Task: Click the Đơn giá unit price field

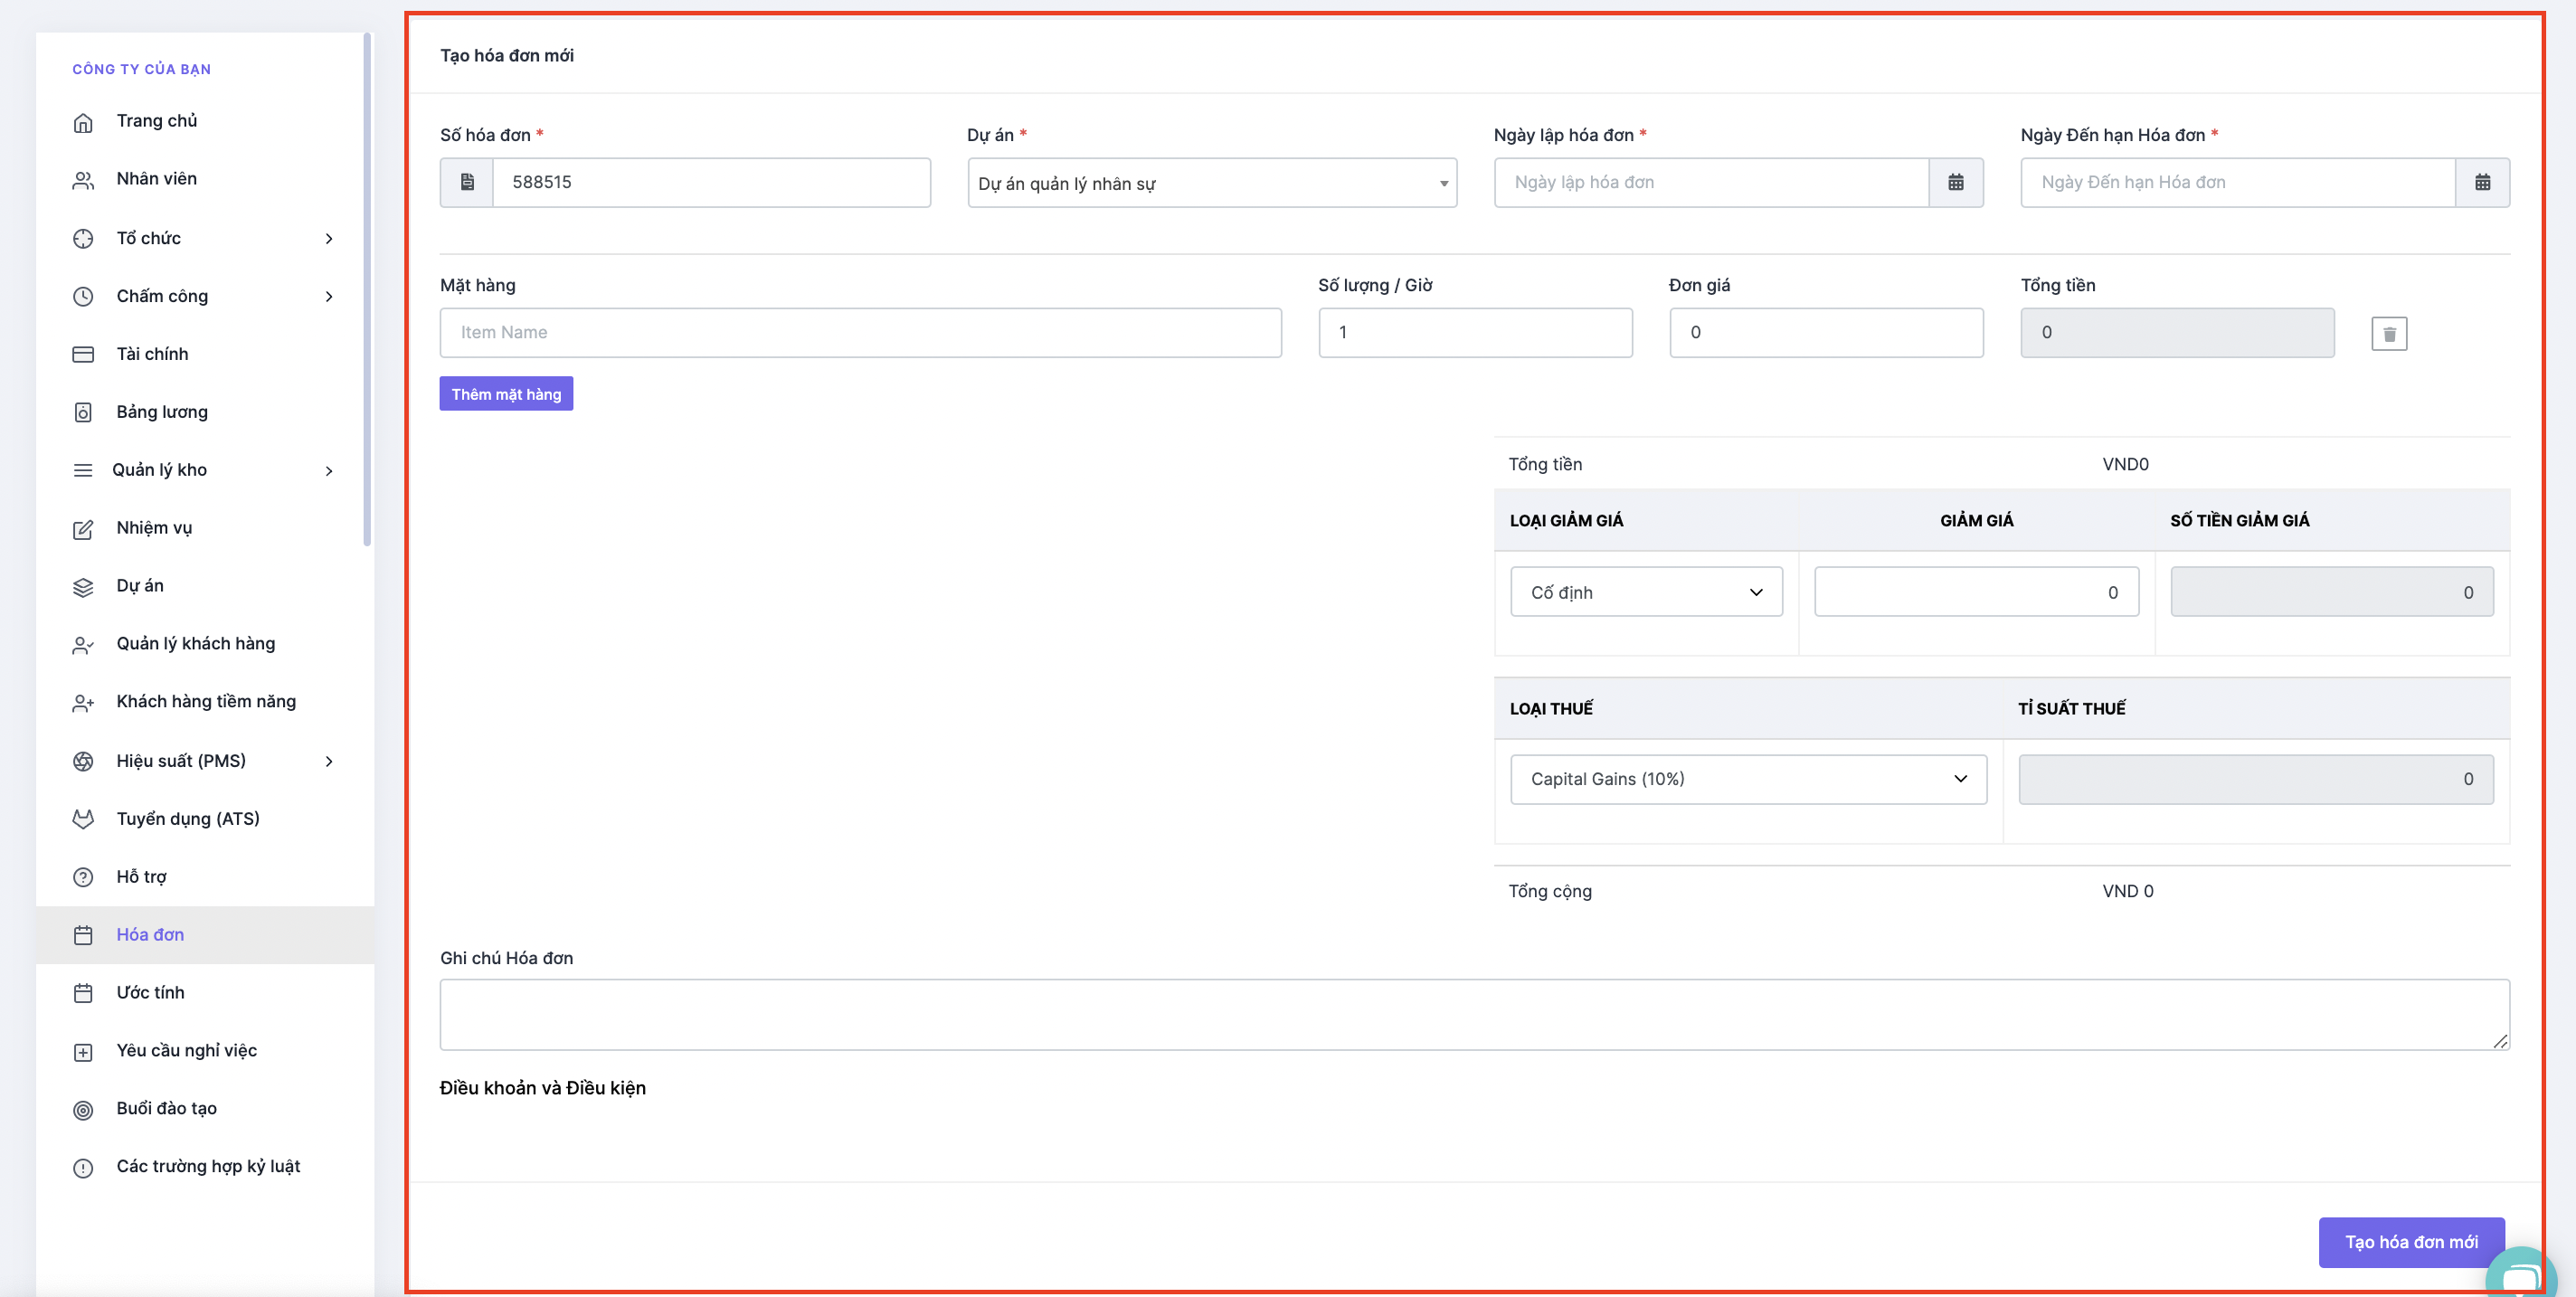Action: (x=1826, y=333)
